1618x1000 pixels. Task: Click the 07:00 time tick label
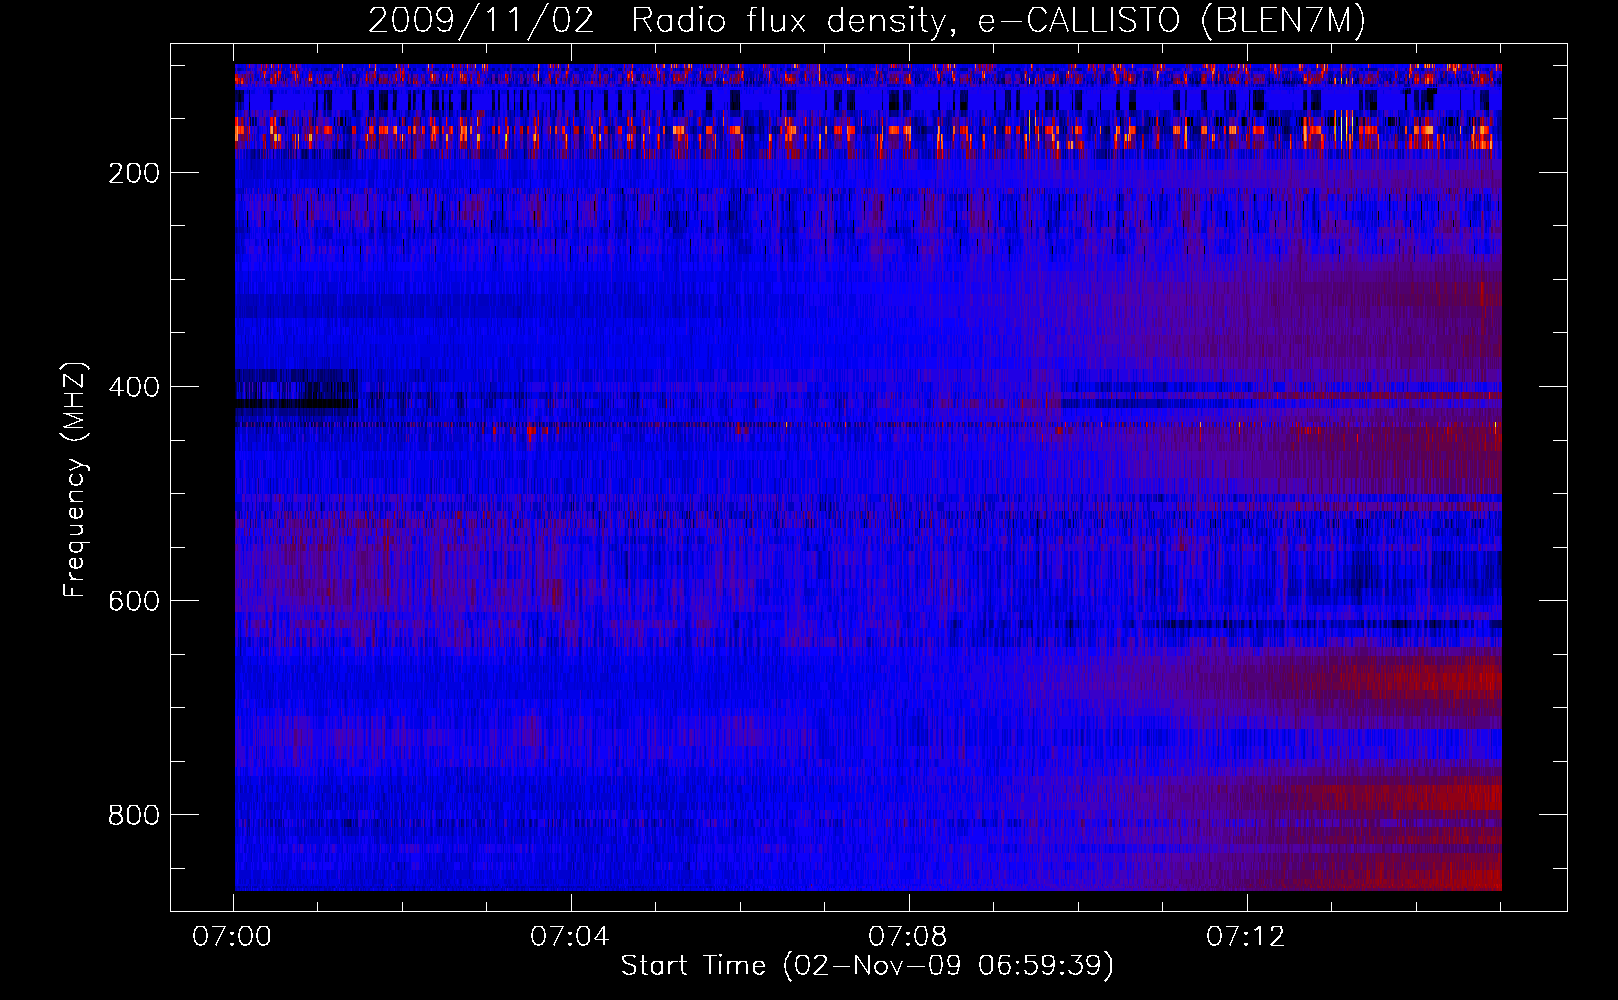coord(232,937)
